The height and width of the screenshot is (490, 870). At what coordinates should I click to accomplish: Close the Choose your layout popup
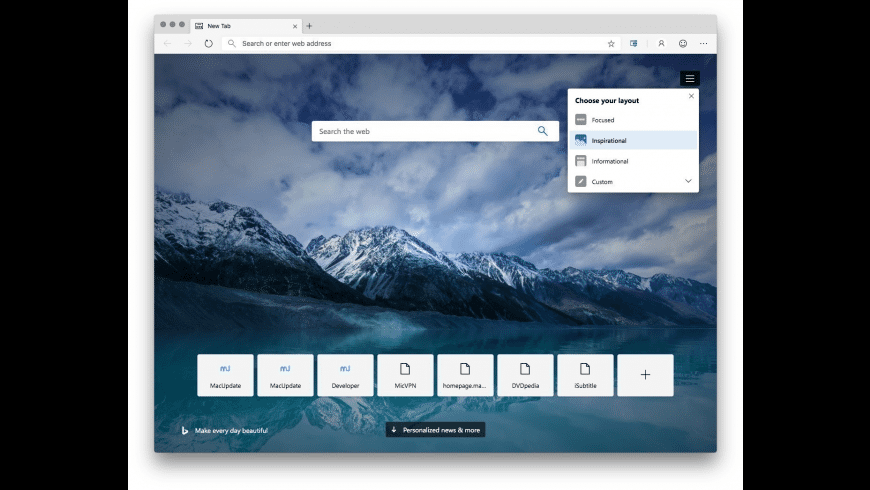[x=691, y=96]
